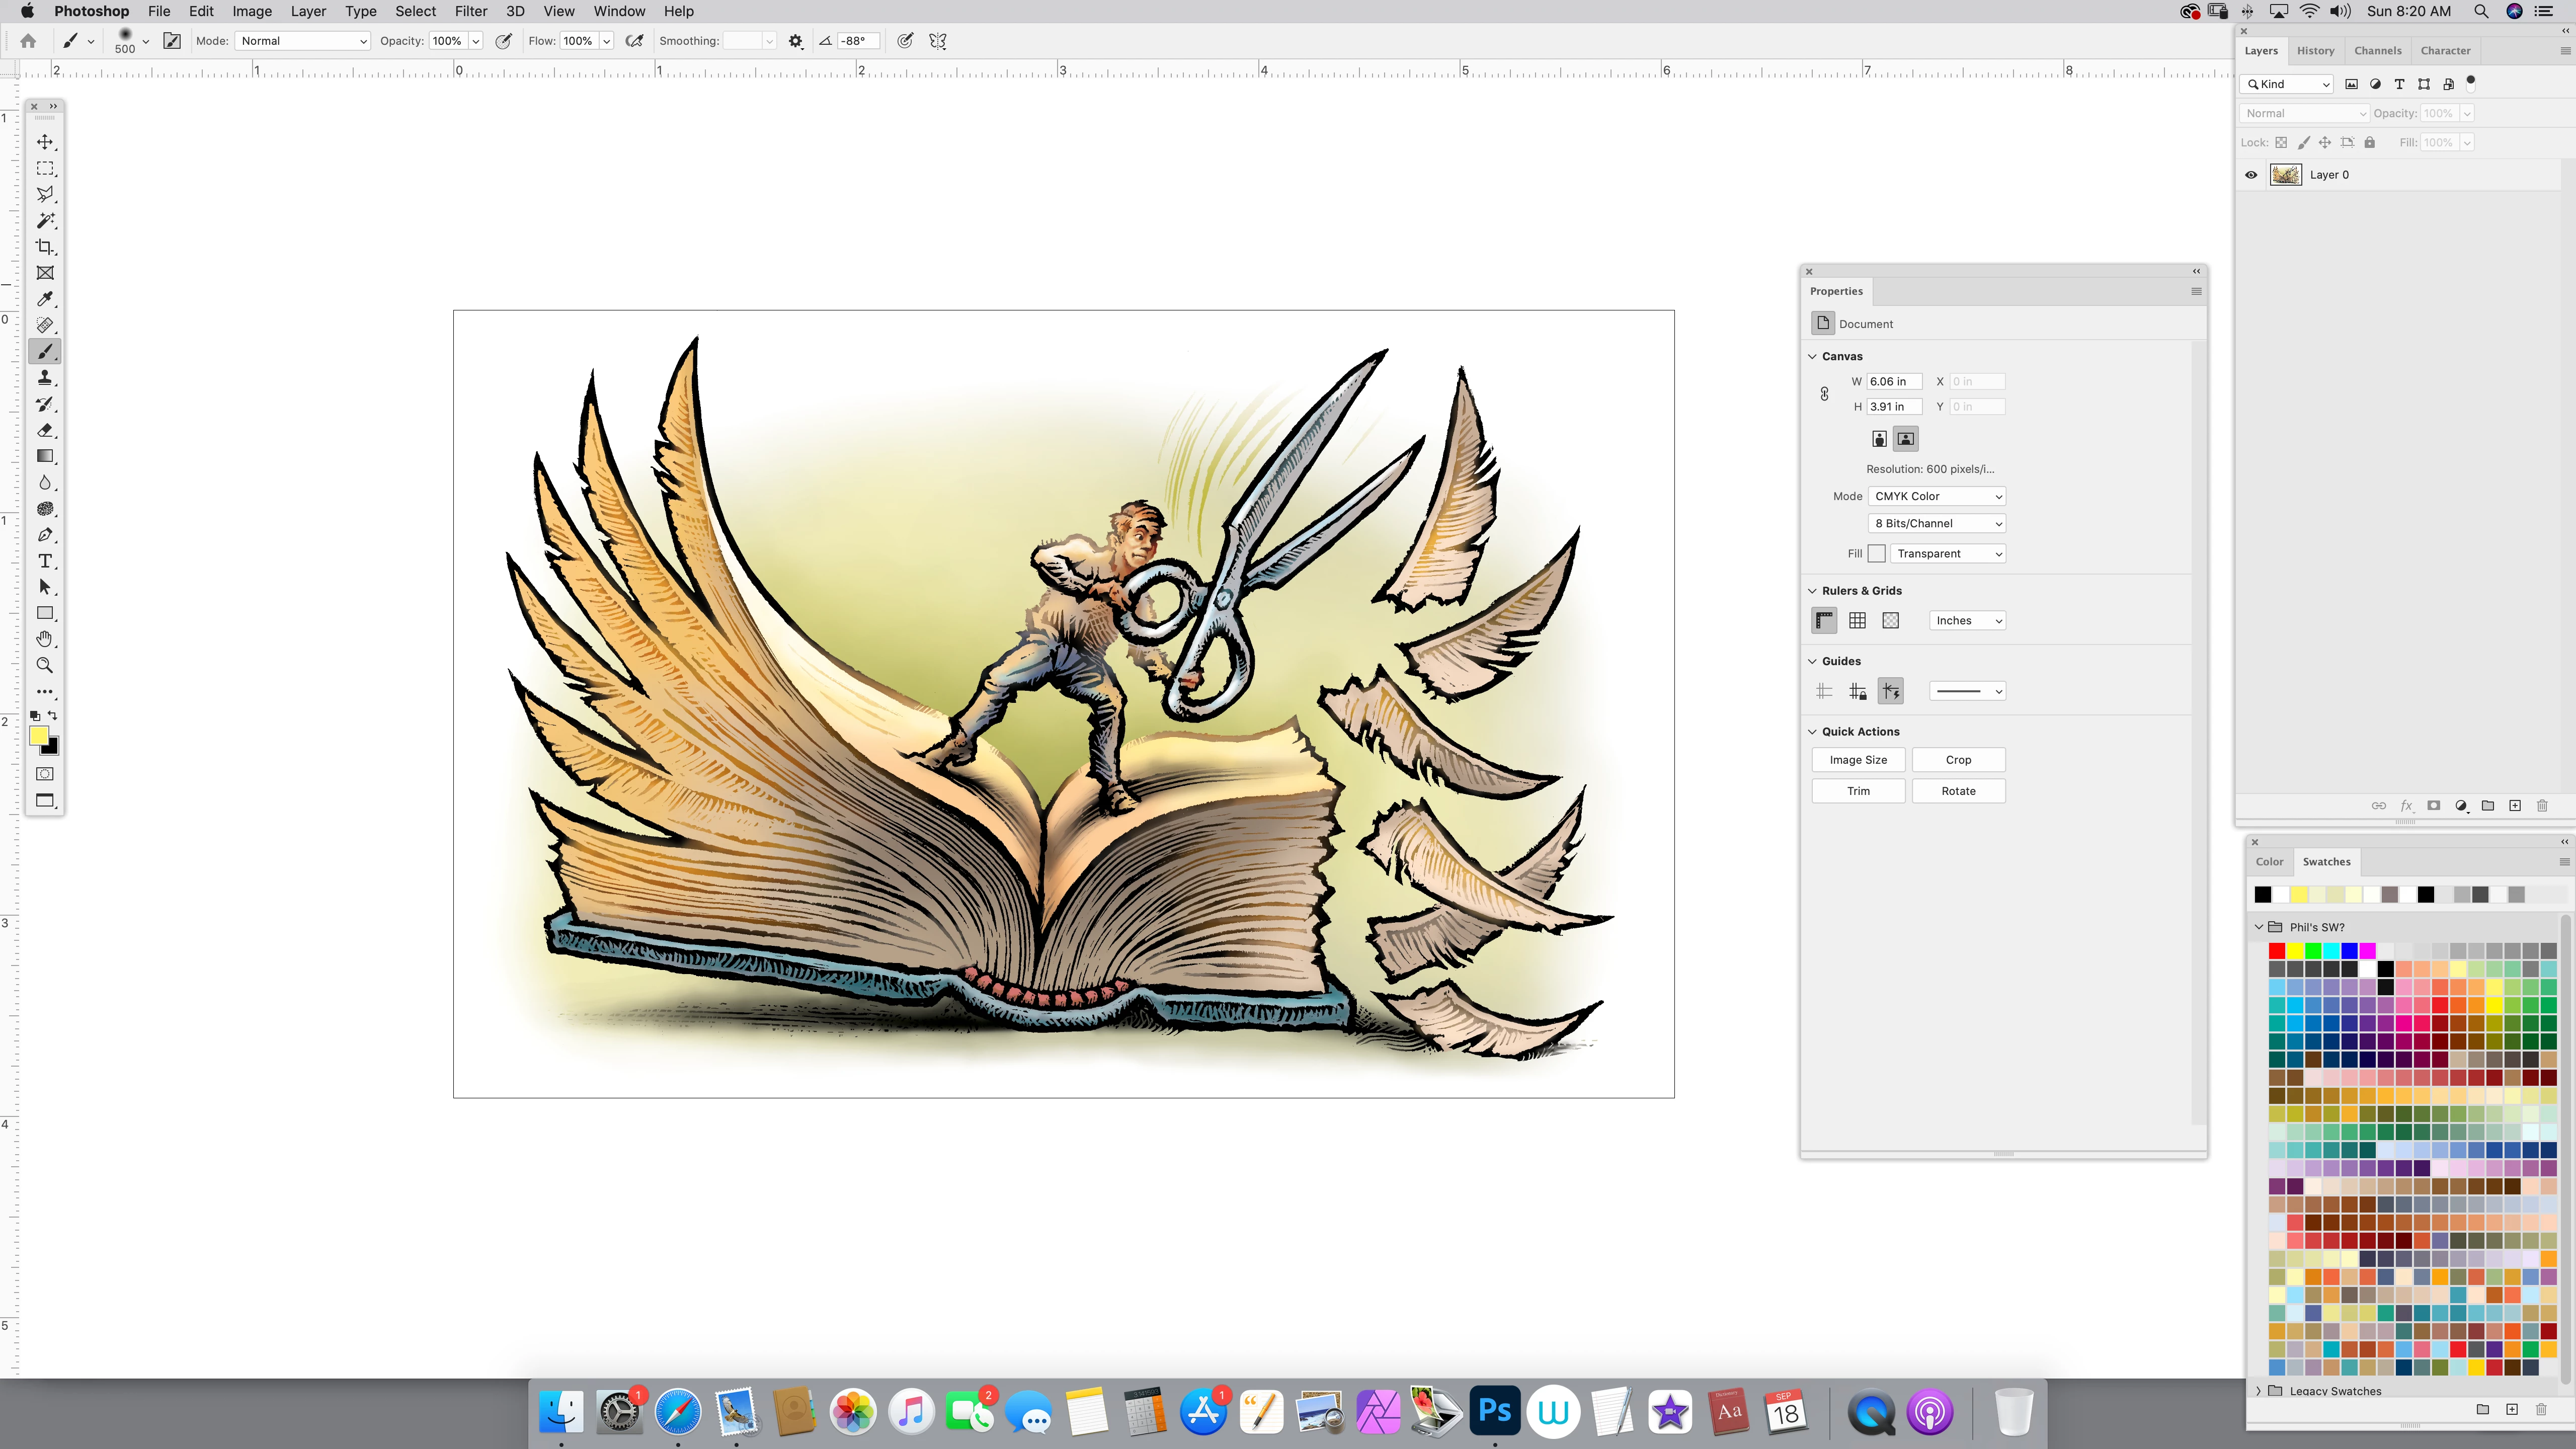Select the Clone Stamp tool
This screenshot has width=2576, height=1449.
pos(45,378)
